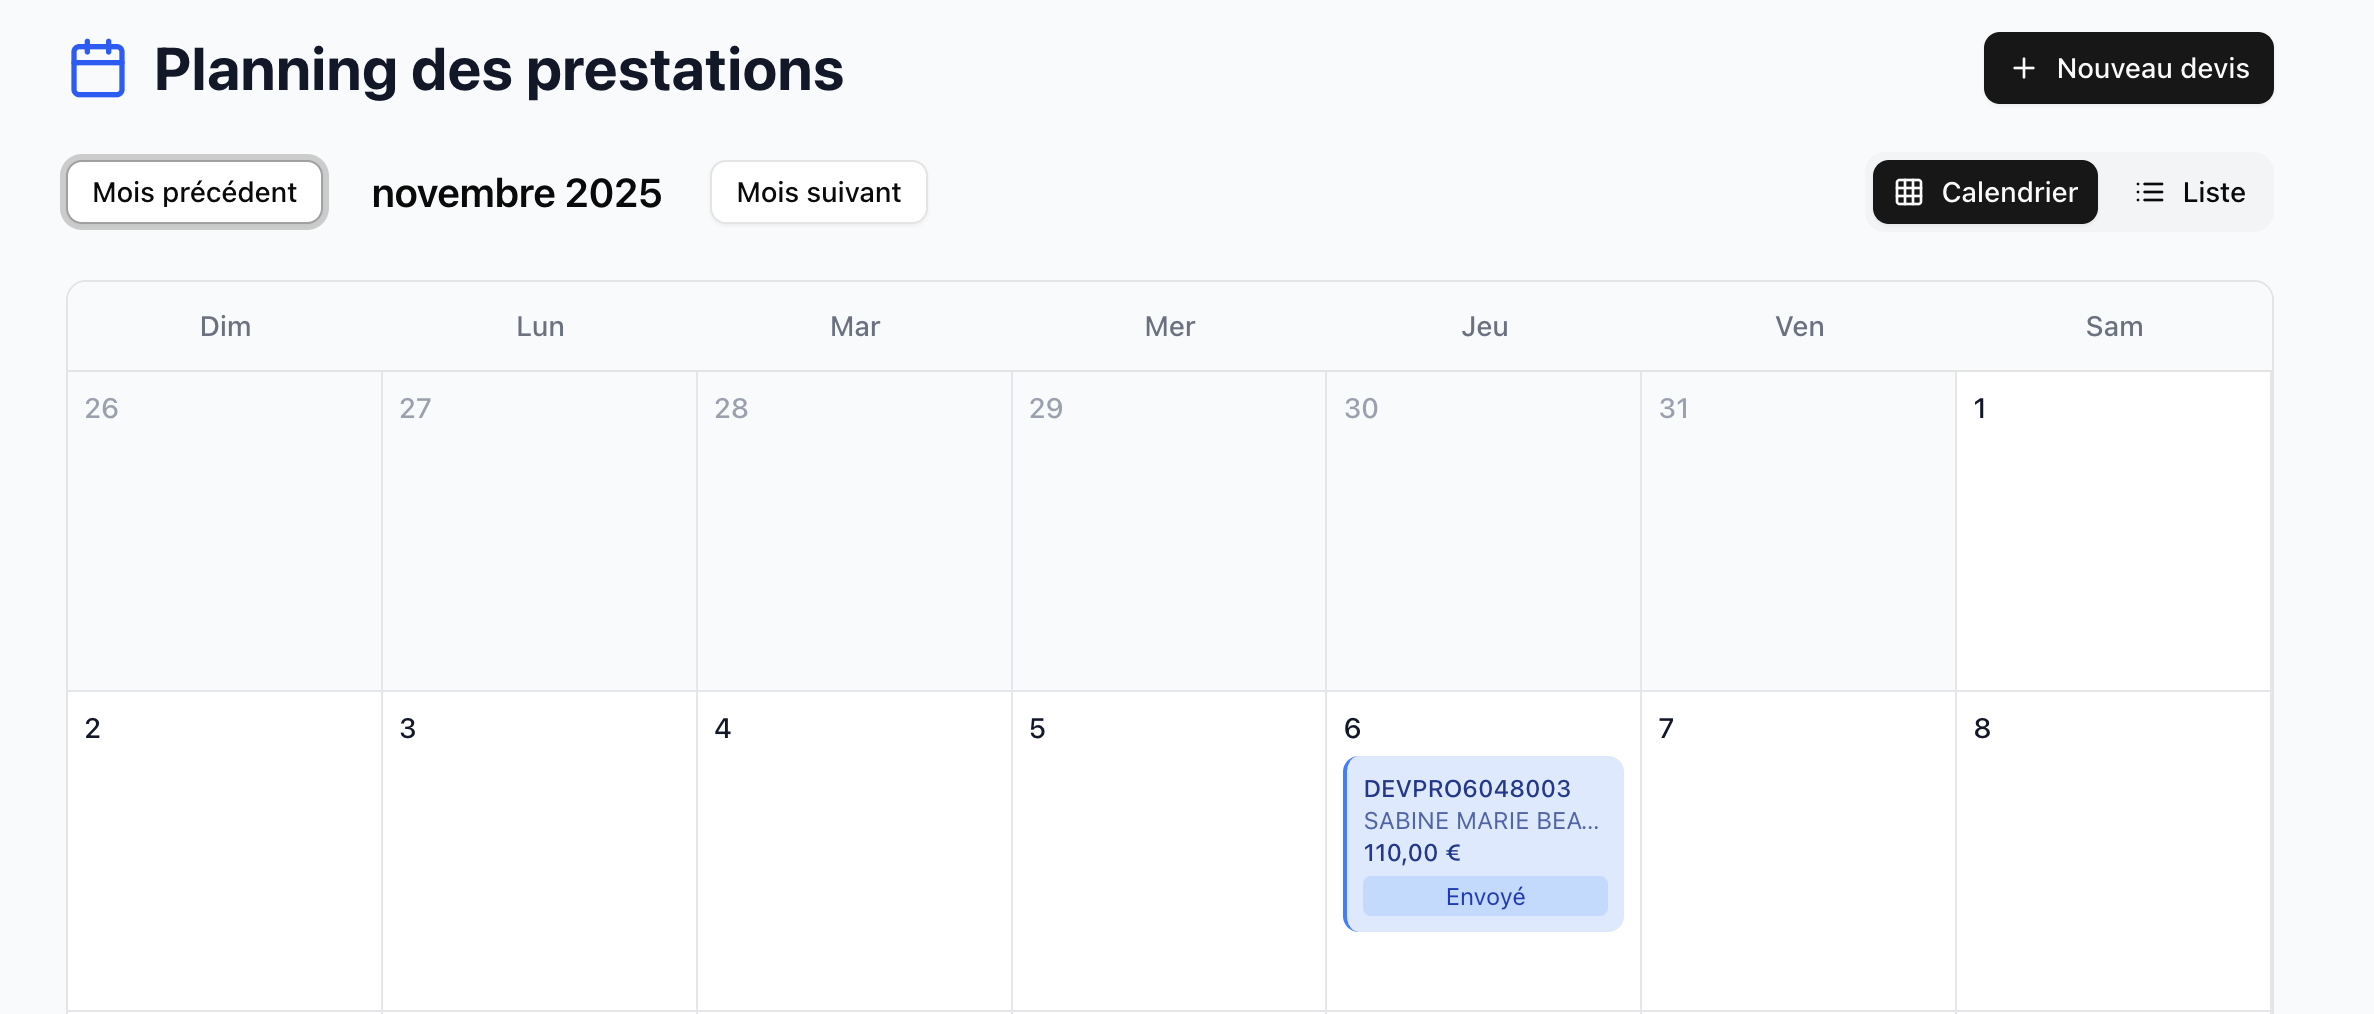Create a new quote with Nouveau devis
2374x1014 pixels.
pos(2128,68)
